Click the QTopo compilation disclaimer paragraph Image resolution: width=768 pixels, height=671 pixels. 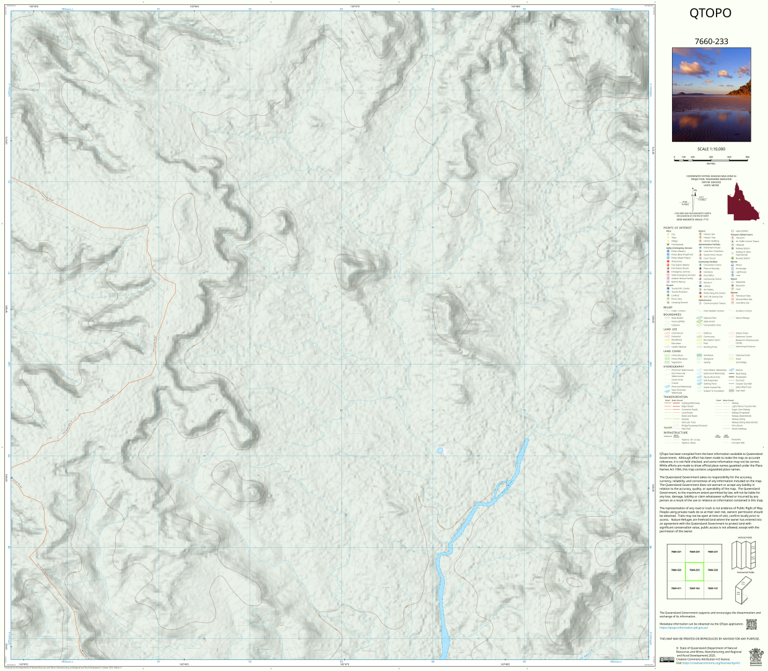[x=711, y=461]
